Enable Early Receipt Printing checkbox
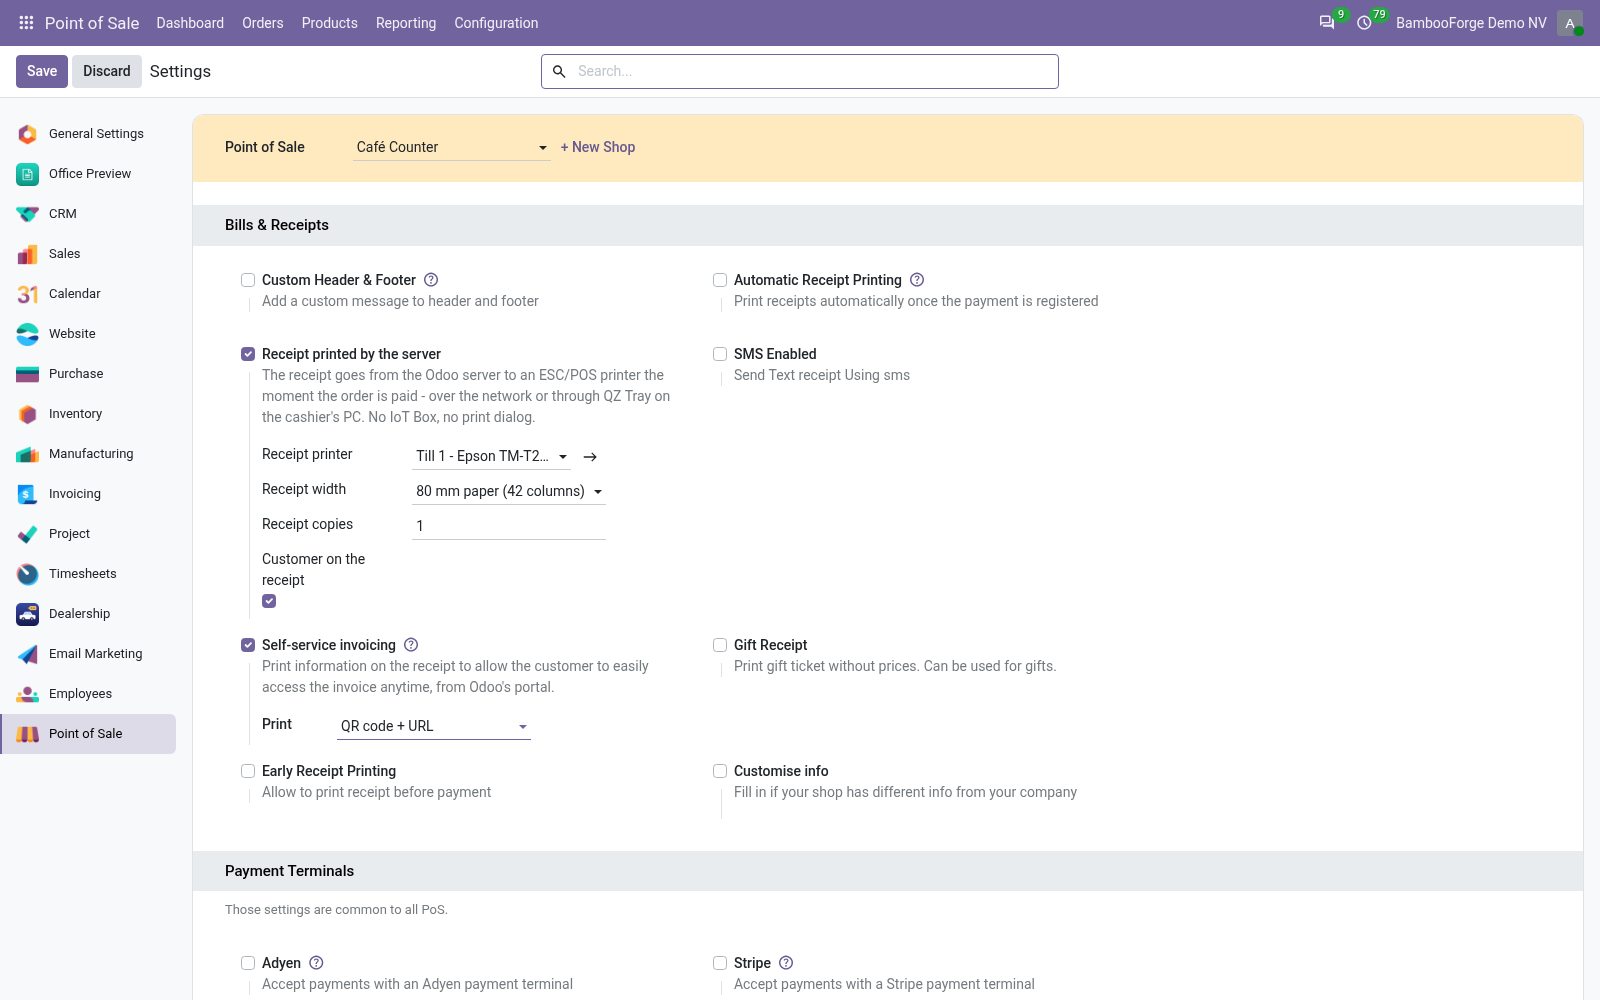 coord(248,771)
